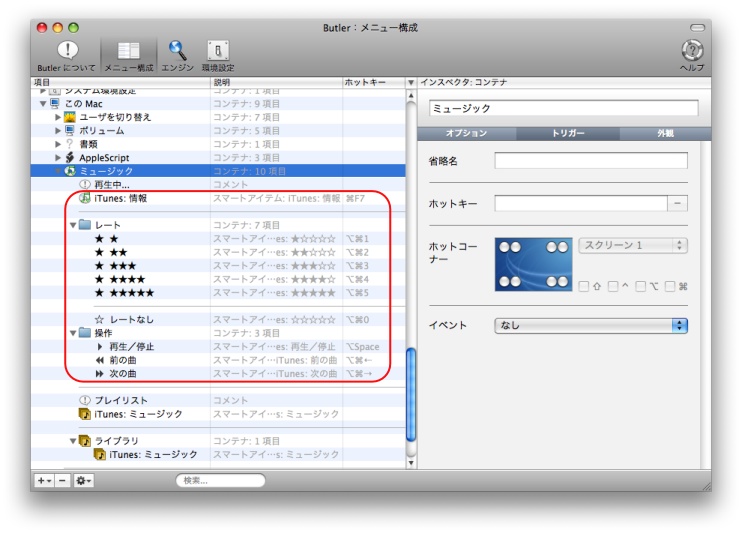Switch to the オプション tab

point(467,133)
